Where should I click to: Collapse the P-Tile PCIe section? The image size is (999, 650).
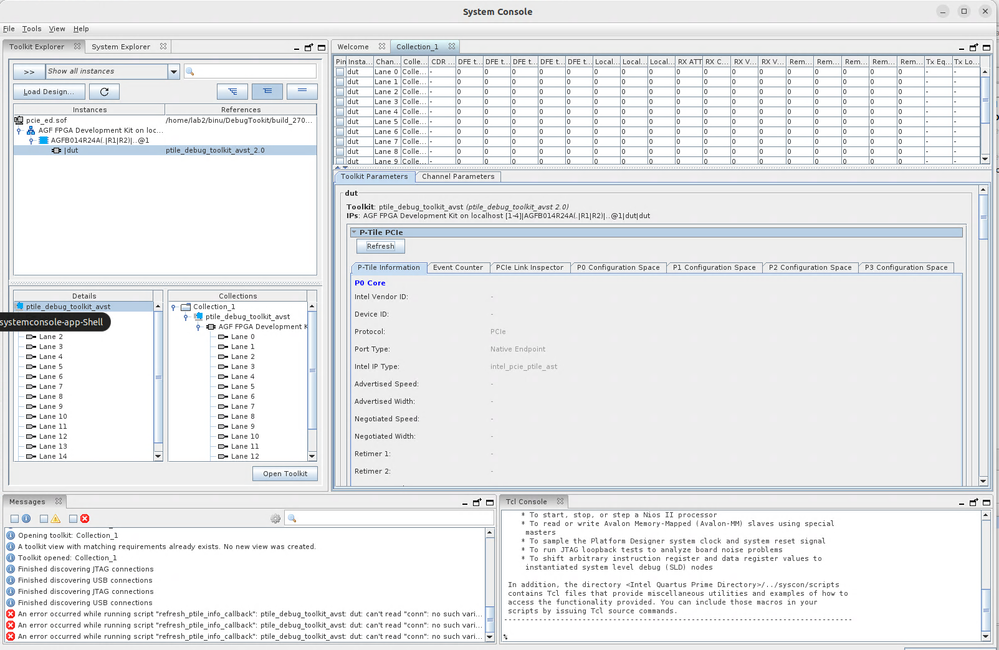(x=354, y=232)
